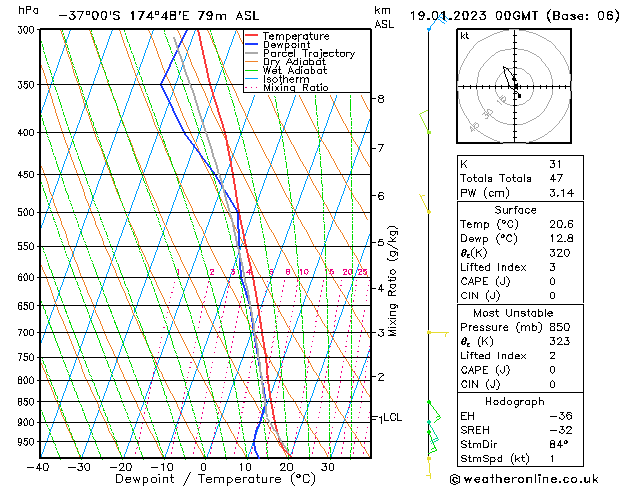
Task: Click the 700 hPa pressure level label
Action: tap(26, 332)
